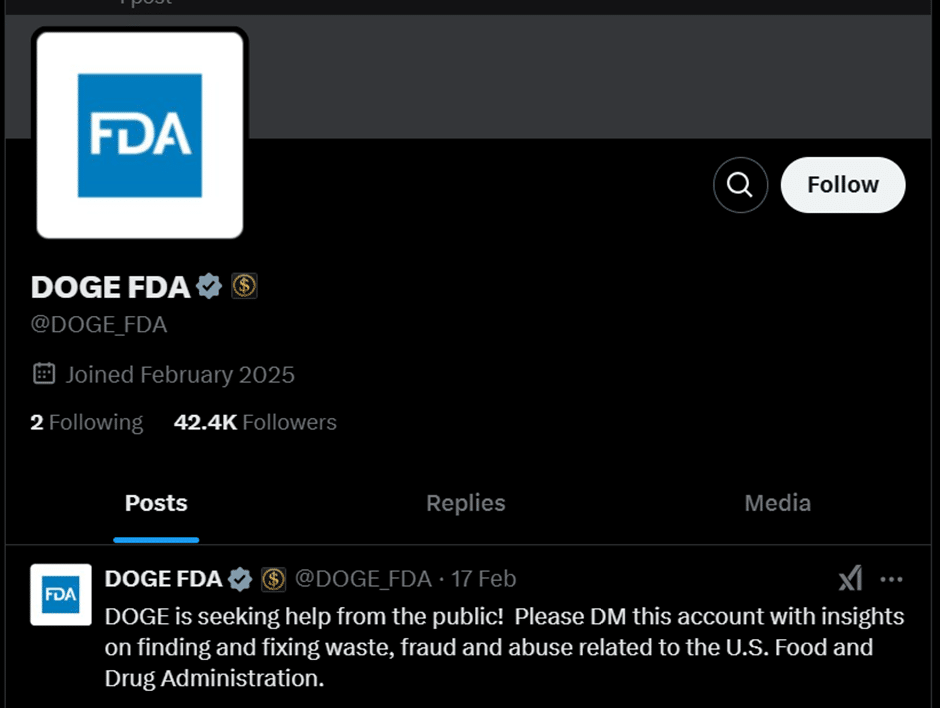Open the 42.4K Followers list
This screenshot has height=708, width=940.
pyautogui.click(x=255, y=422)
